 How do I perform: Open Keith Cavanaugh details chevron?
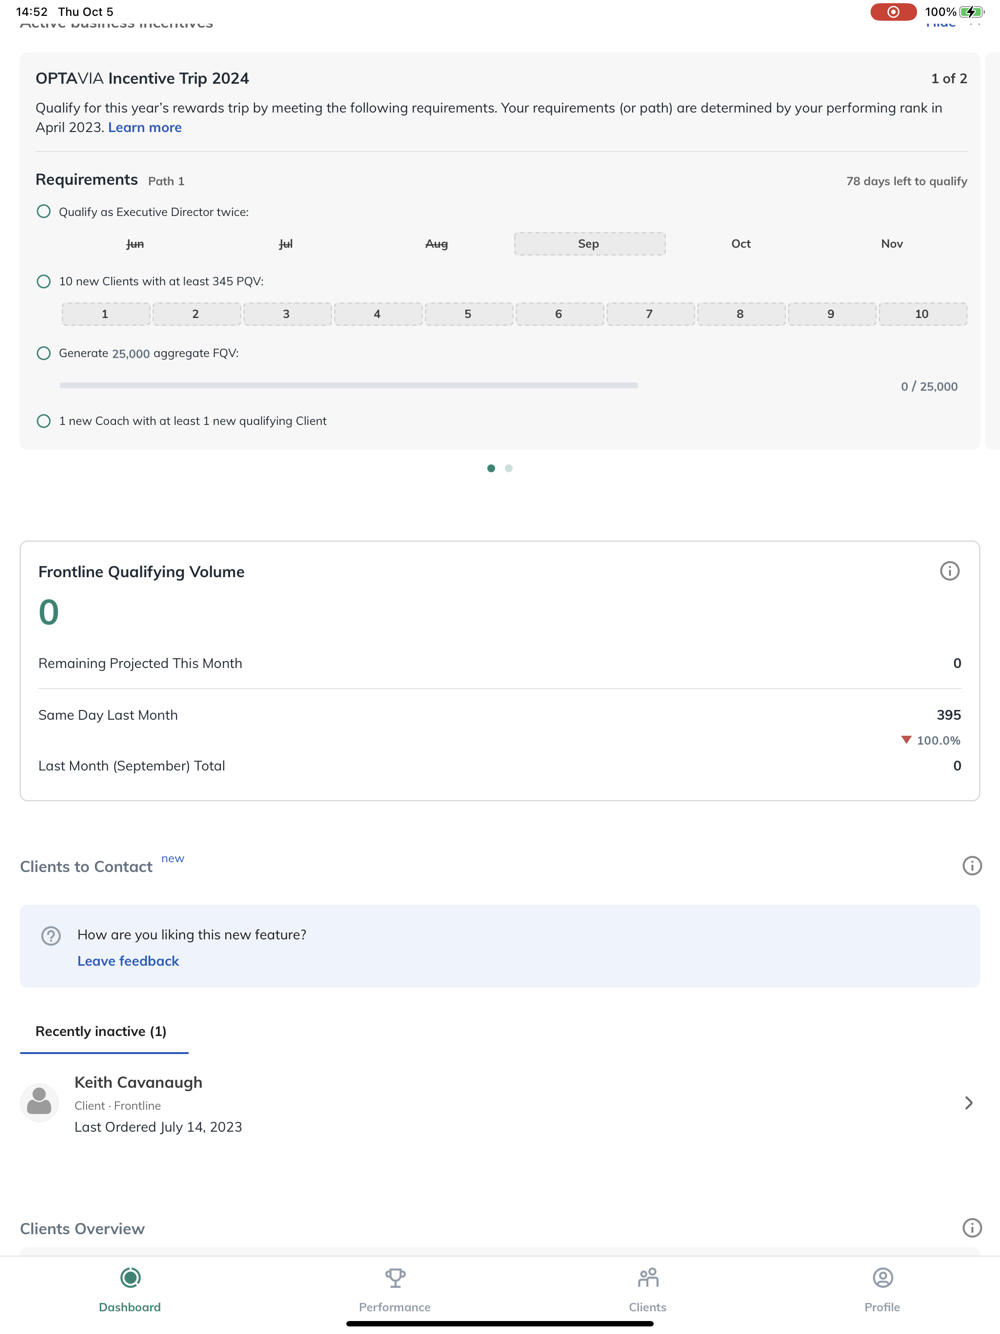click(x=968, y=1103)
